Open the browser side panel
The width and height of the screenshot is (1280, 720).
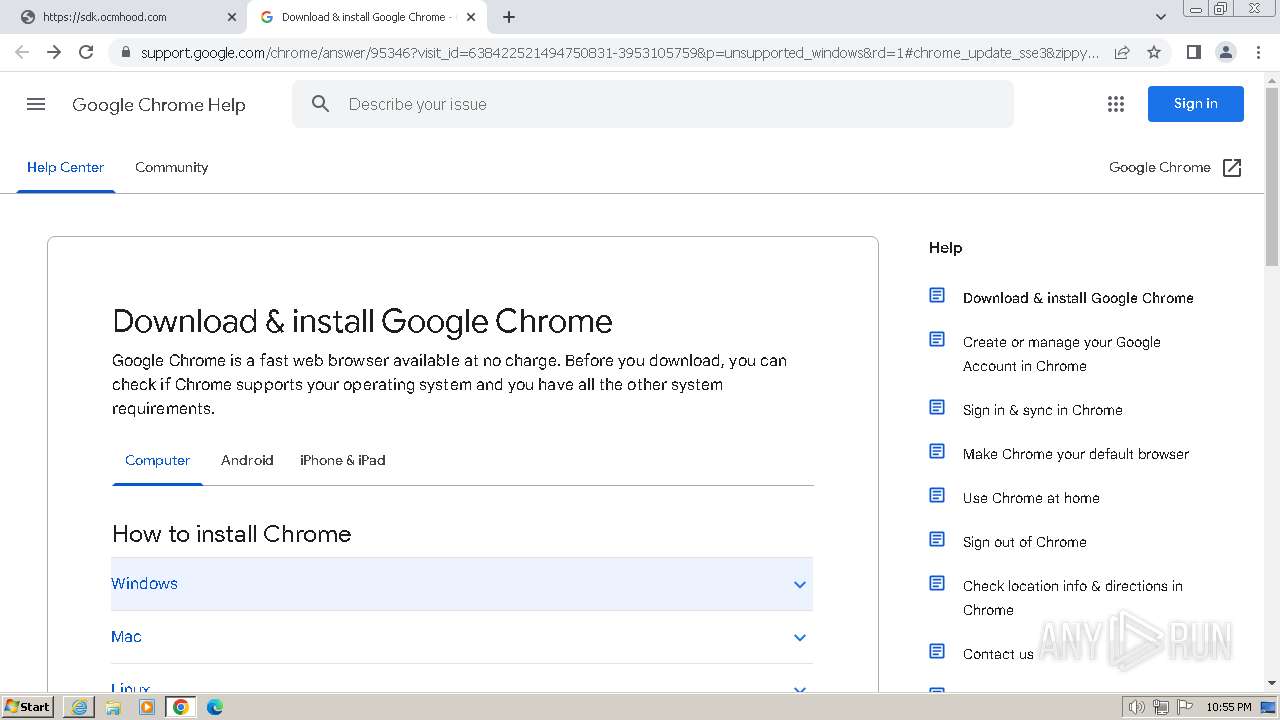1193,52
